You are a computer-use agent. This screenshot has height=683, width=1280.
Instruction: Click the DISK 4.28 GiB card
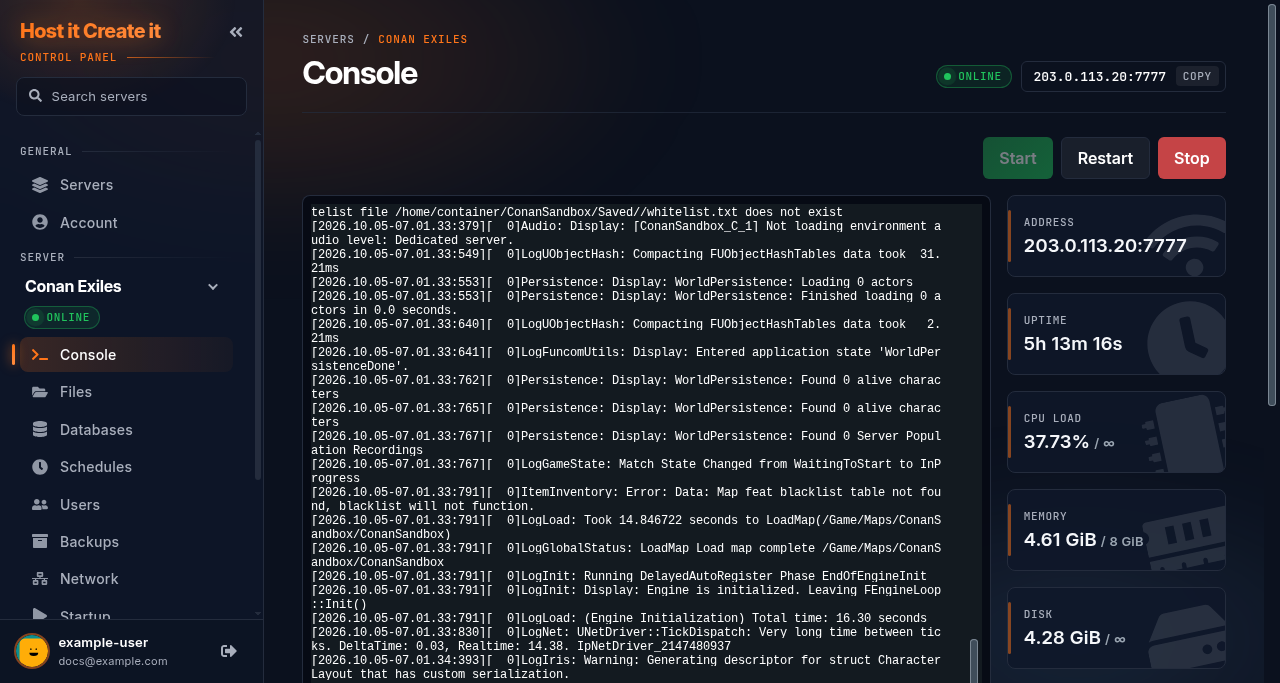(1116, 628)
